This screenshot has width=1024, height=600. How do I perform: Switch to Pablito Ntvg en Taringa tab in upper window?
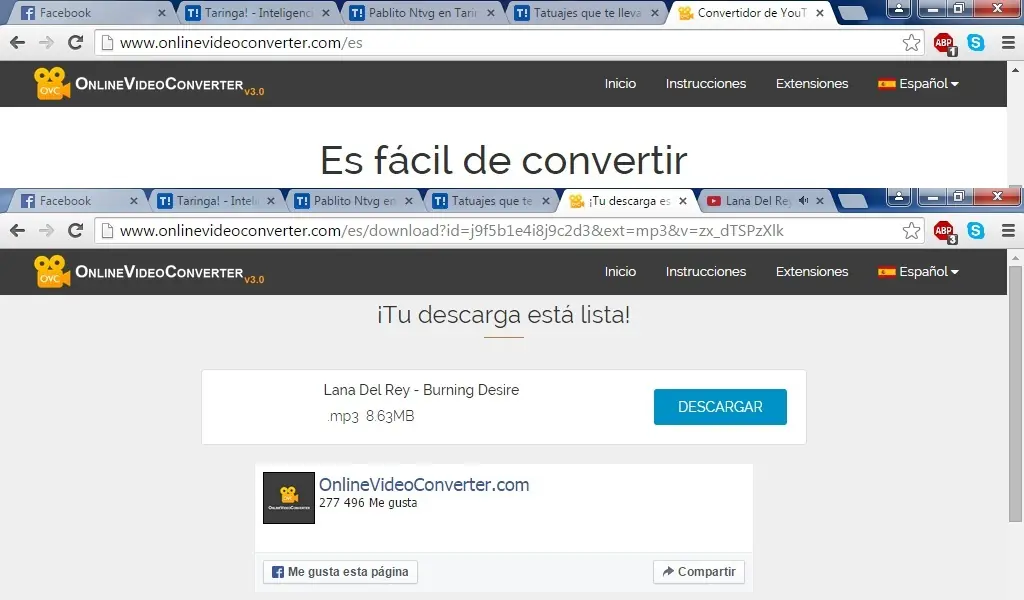(x=422, y=13)
